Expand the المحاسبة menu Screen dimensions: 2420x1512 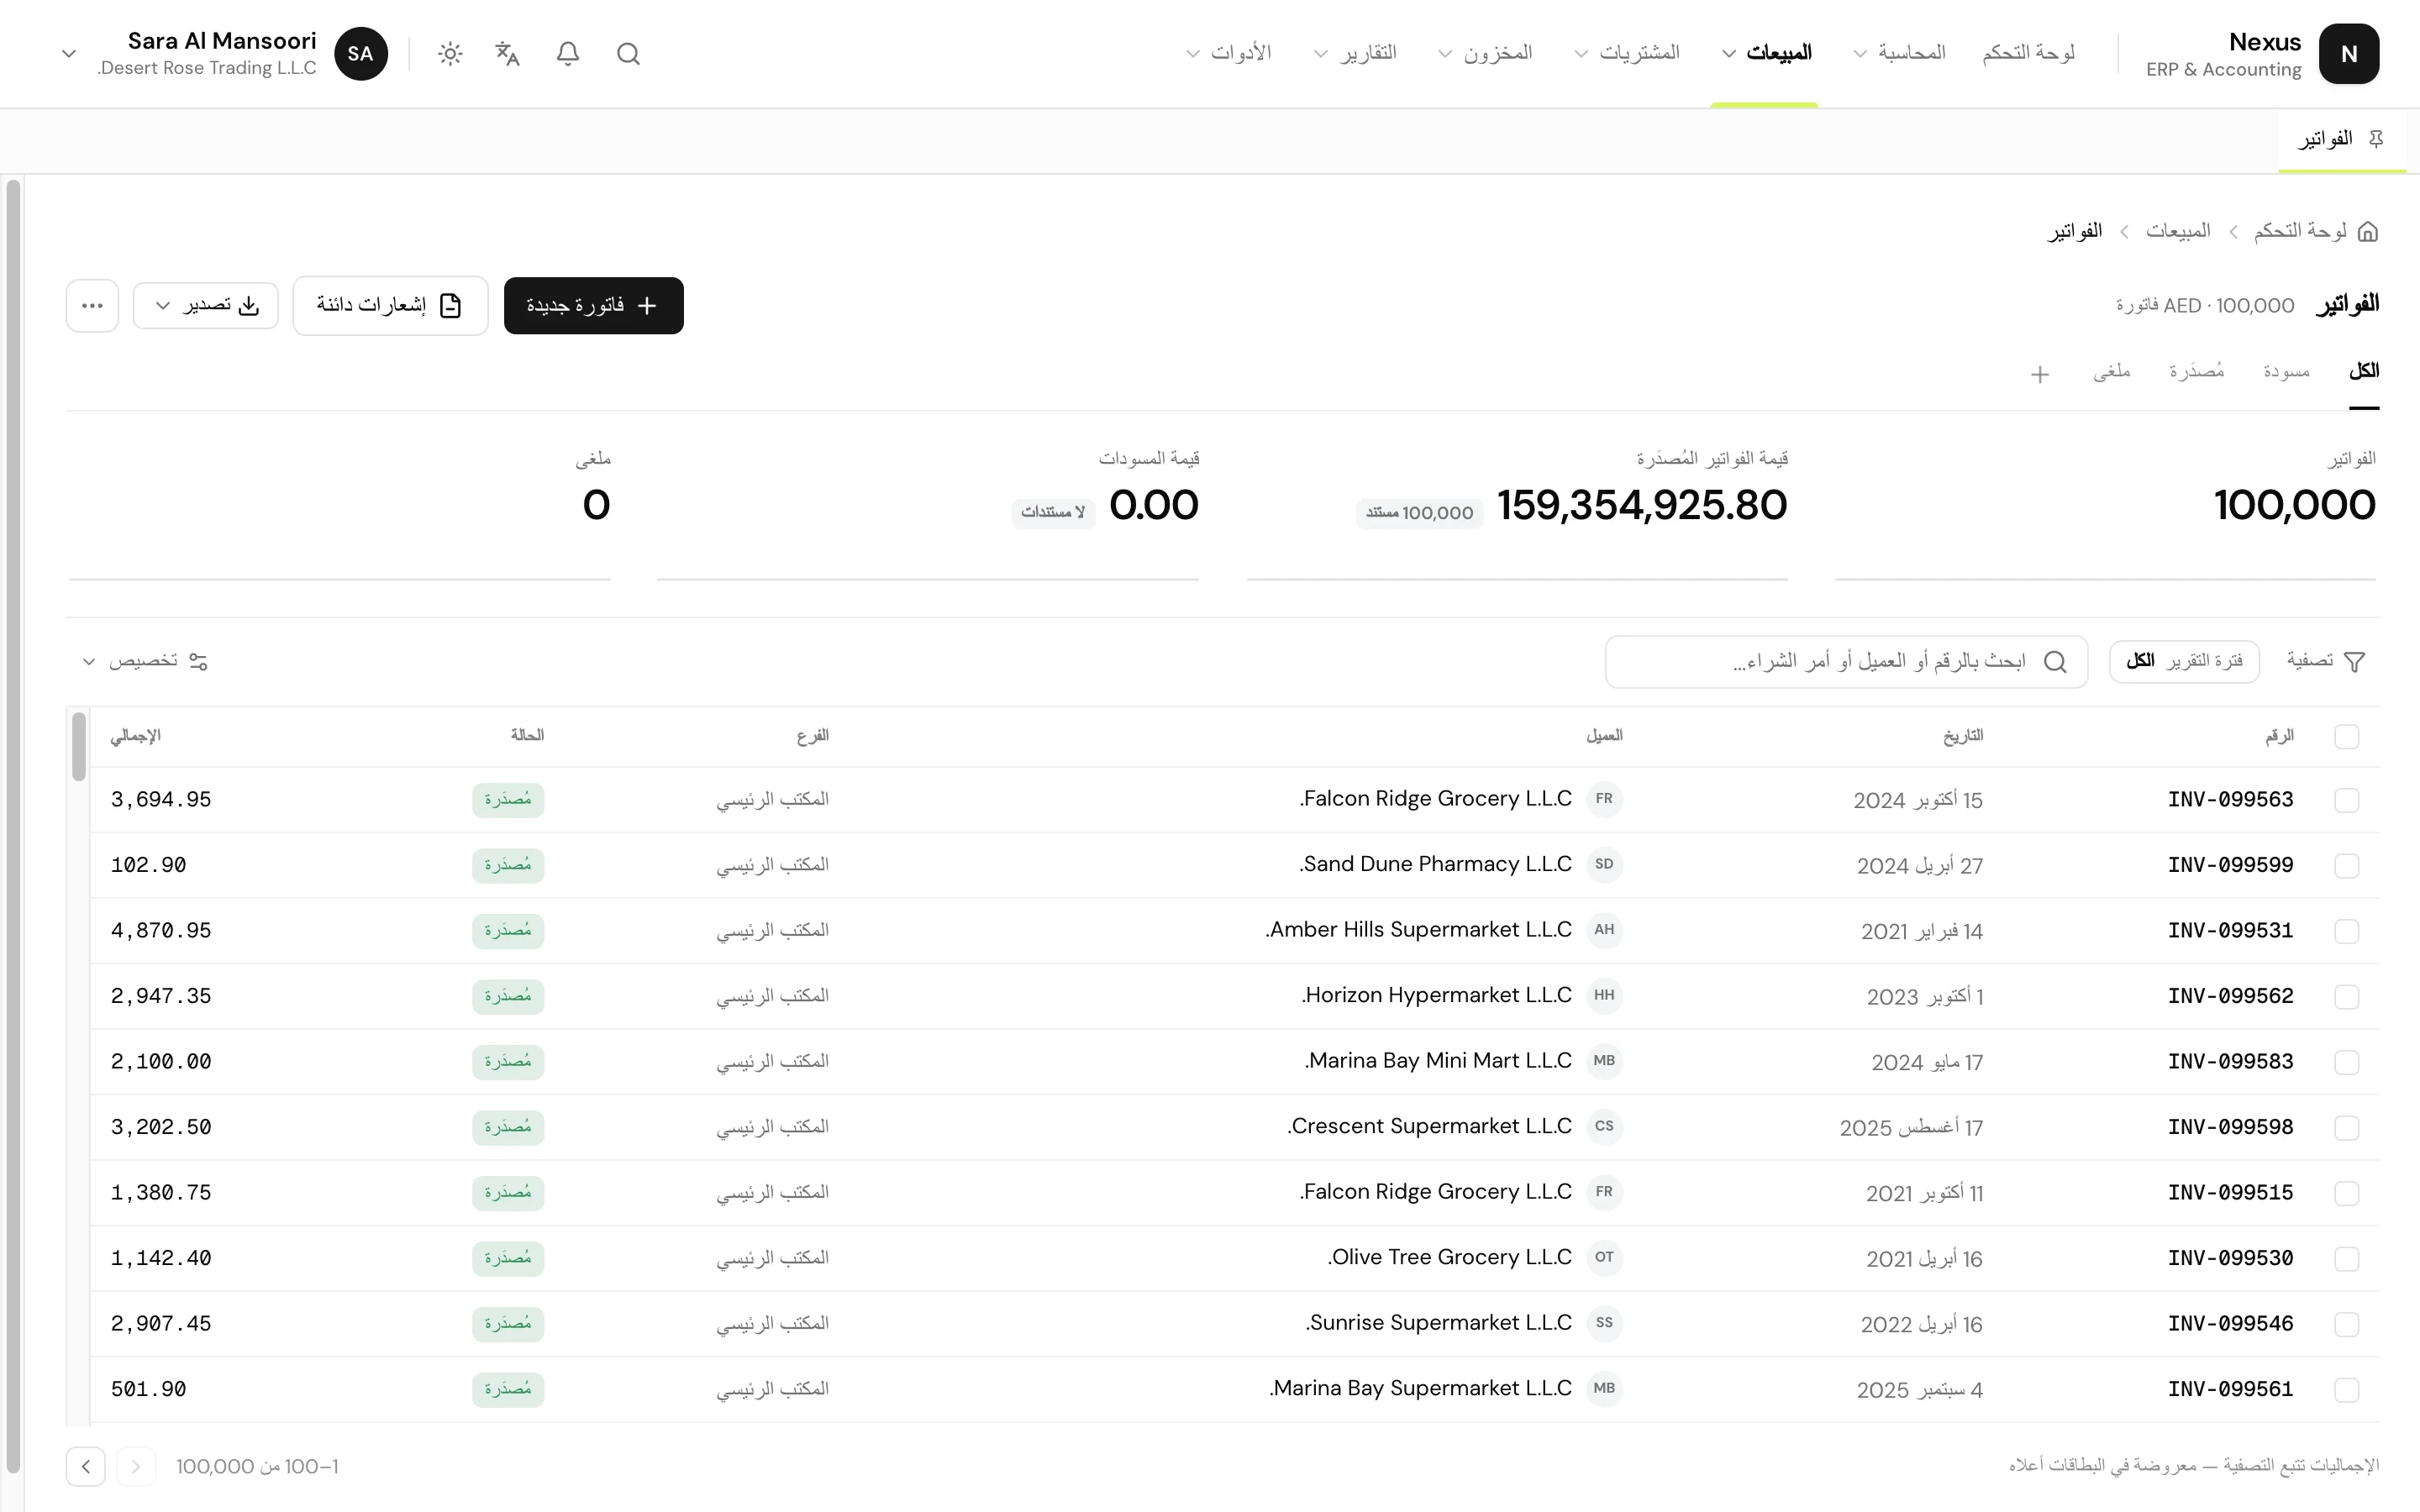click(1899, 53)
